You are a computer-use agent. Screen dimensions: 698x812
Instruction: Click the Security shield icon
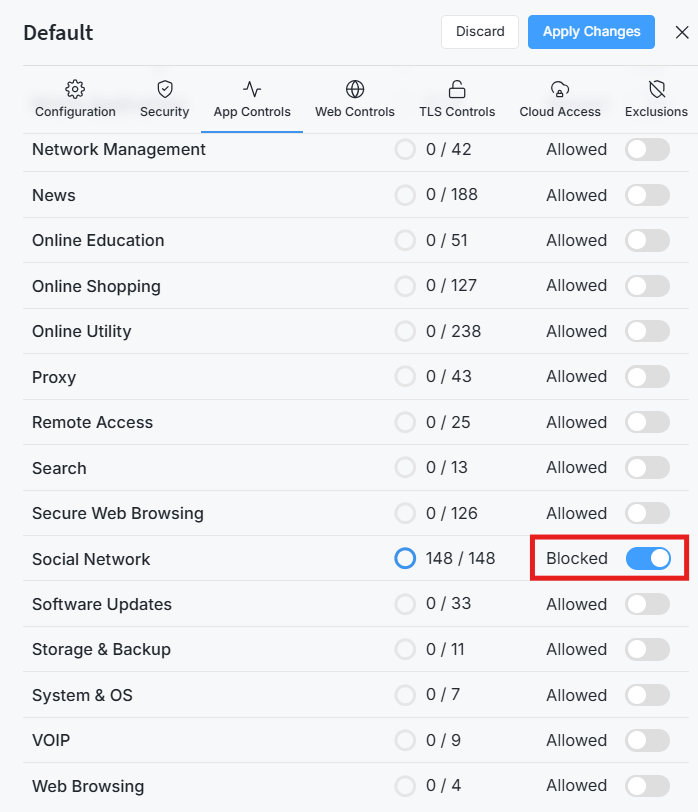165,89
